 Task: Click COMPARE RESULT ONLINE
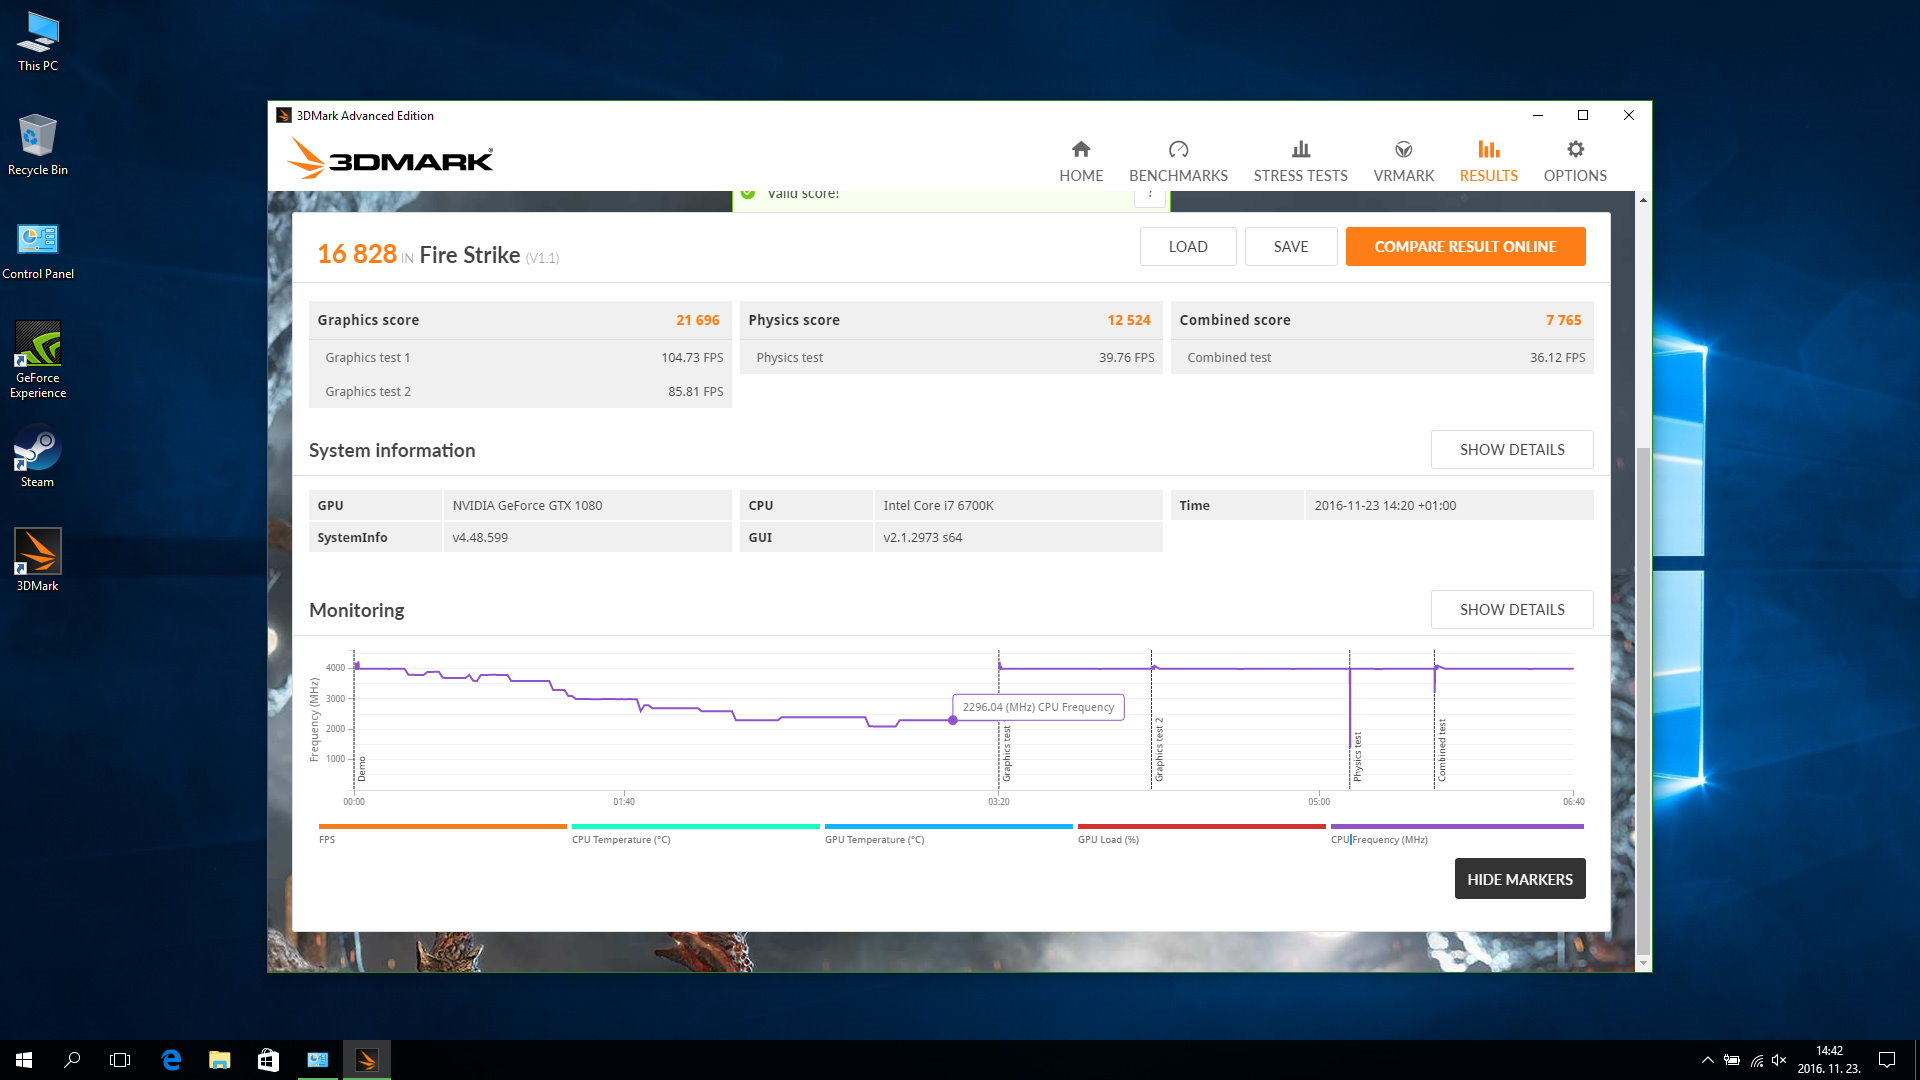tap(1465, 247)
